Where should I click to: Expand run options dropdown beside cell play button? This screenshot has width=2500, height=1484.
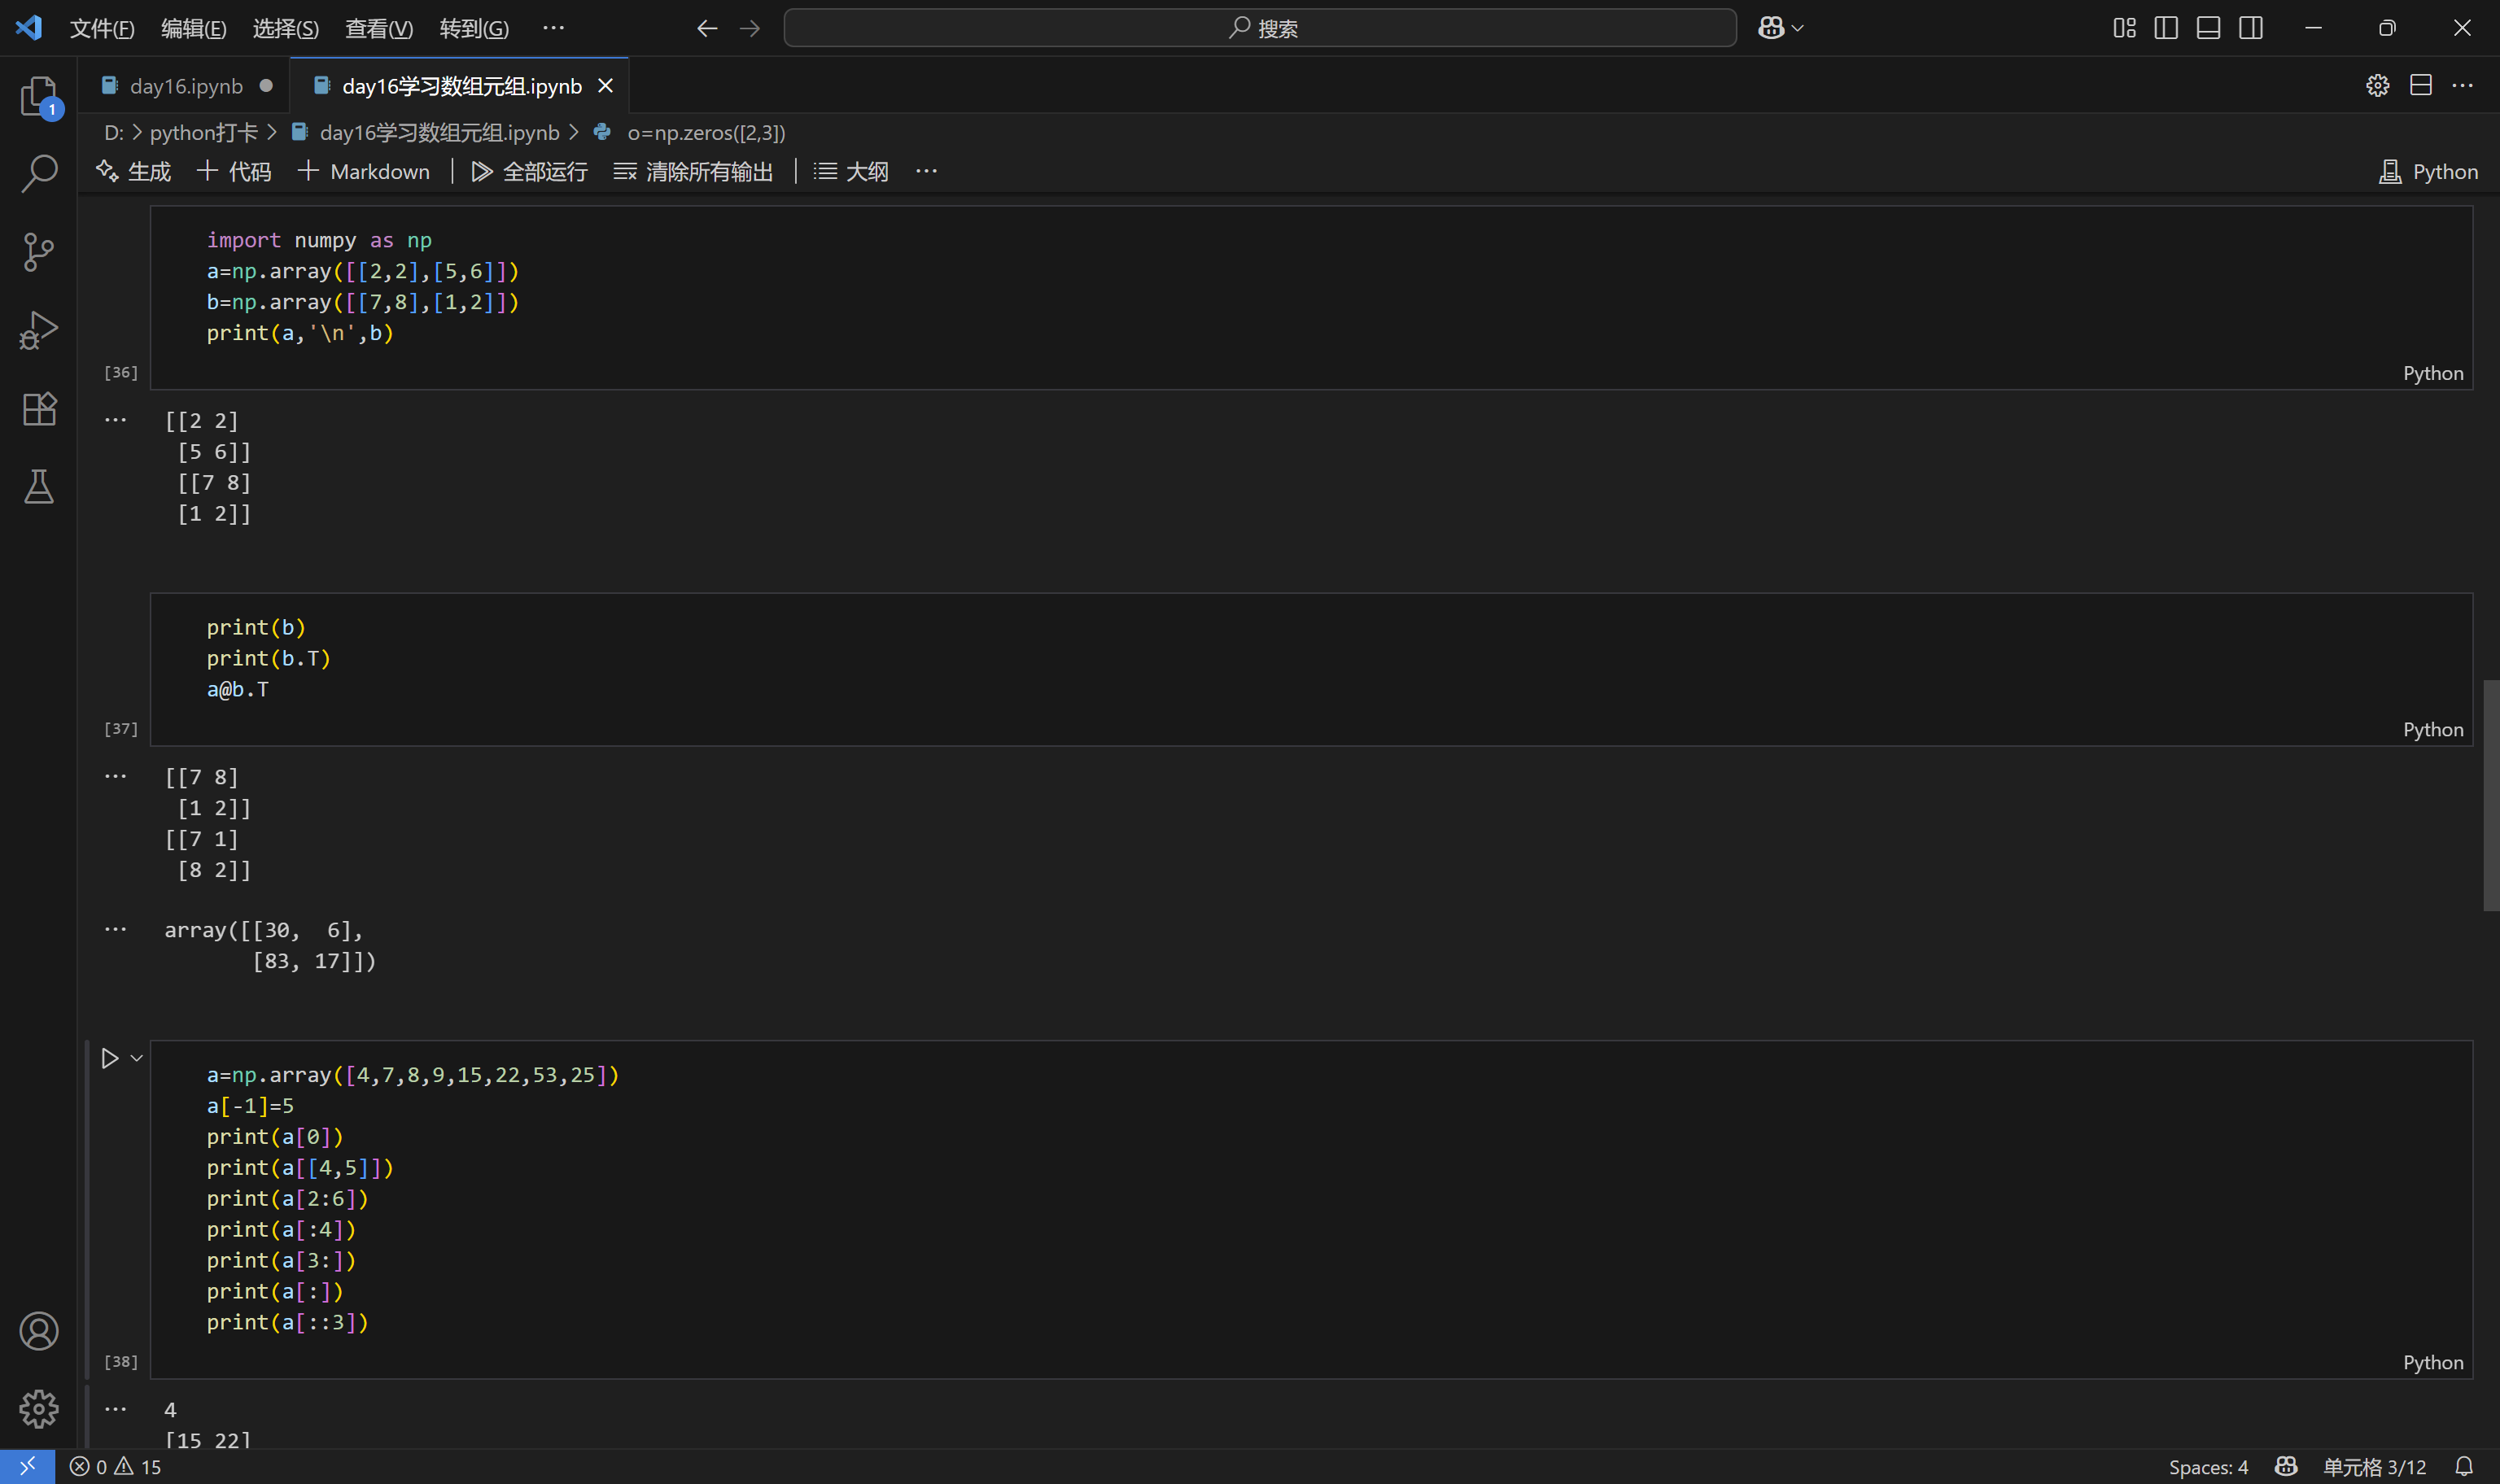click(x=137, y=1058)
